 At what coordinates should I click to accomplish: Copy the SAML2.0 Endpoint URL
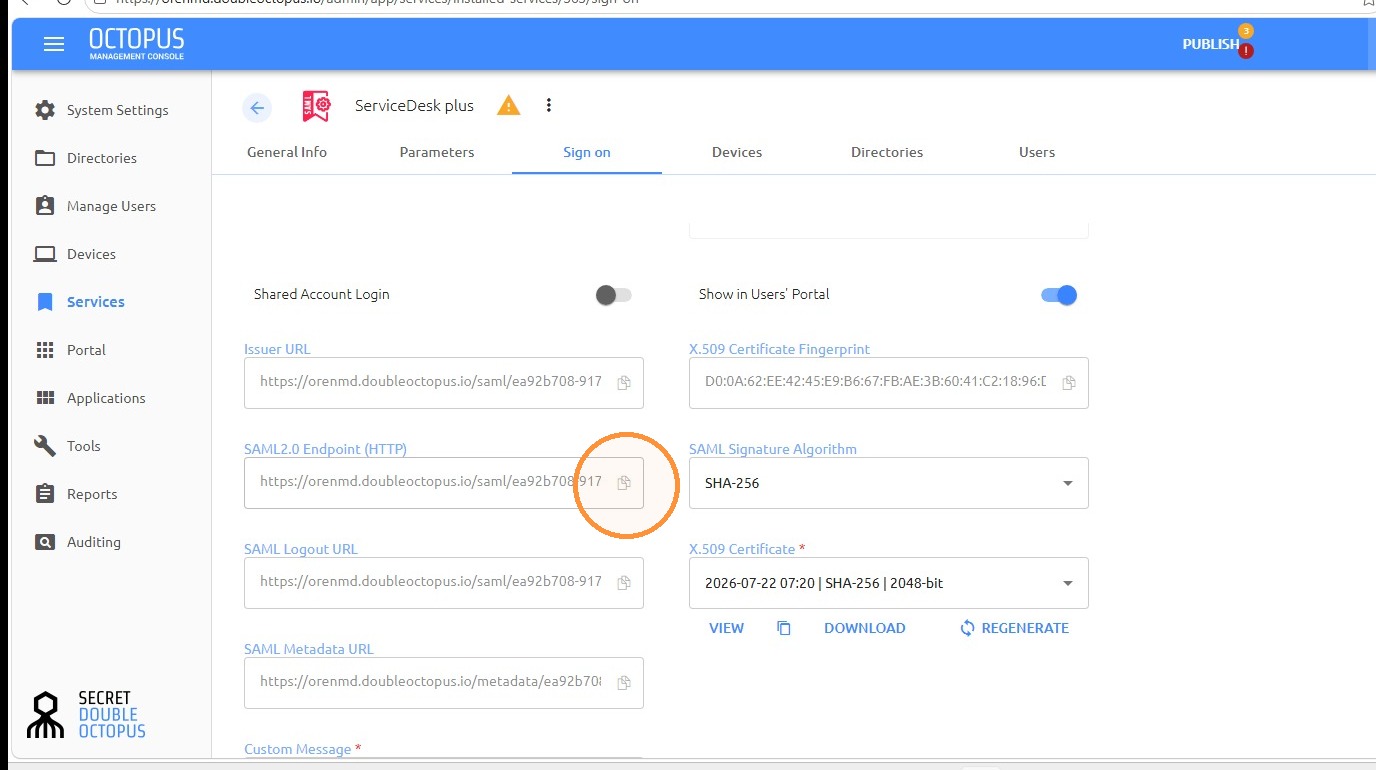(624, 483)
